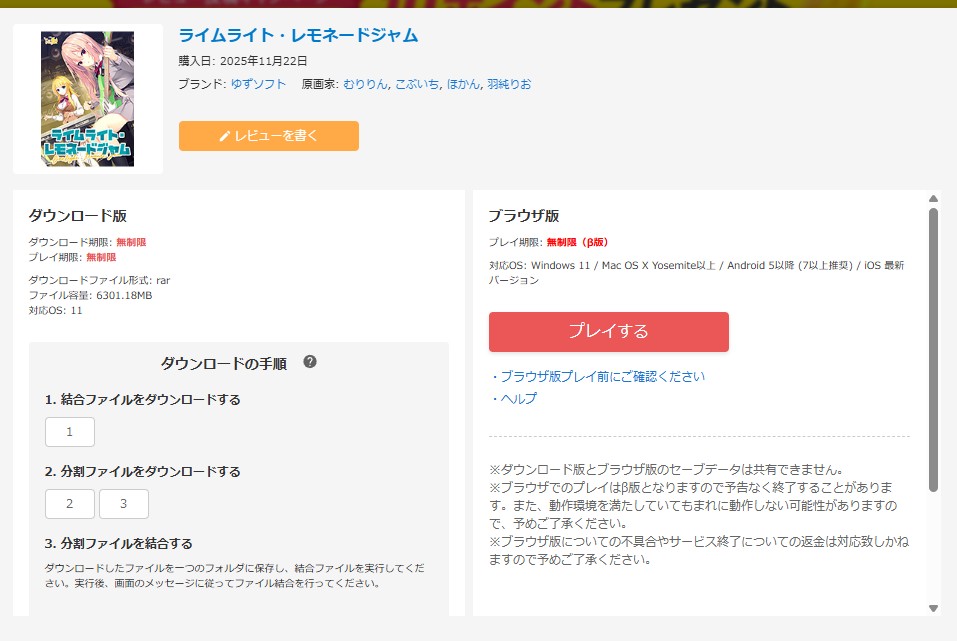Select artist link ほかん

pos(464,84)
